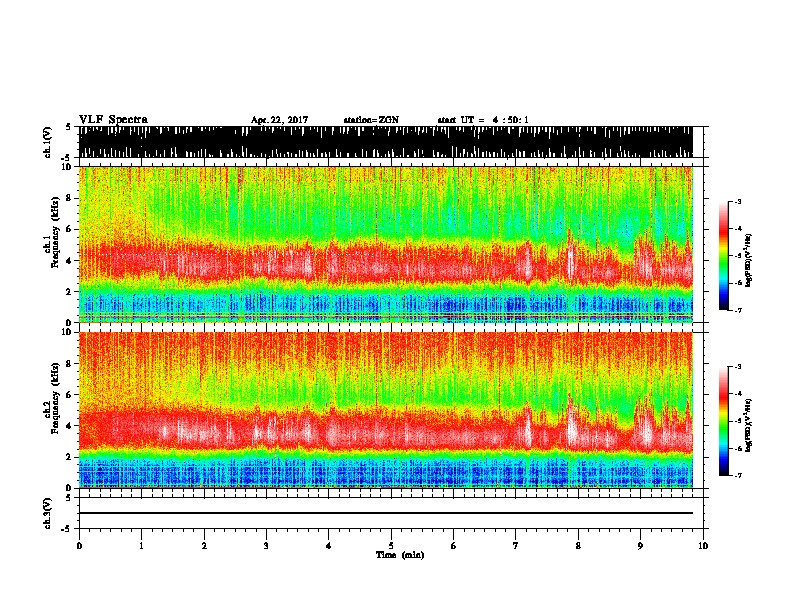This screenshot has width=792, height=612.
Task: Click the ch.2 spectrogram color scale bar
Action: tap(724, 421)
